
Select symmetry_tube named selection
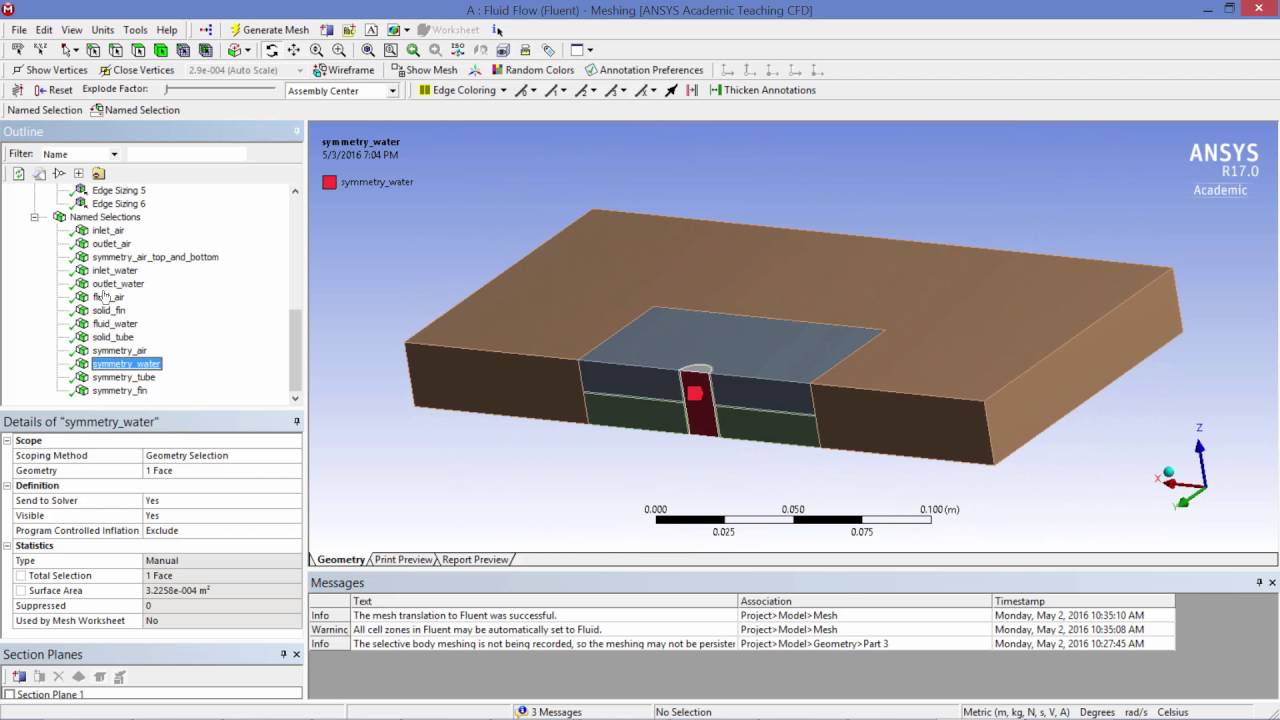123,377
